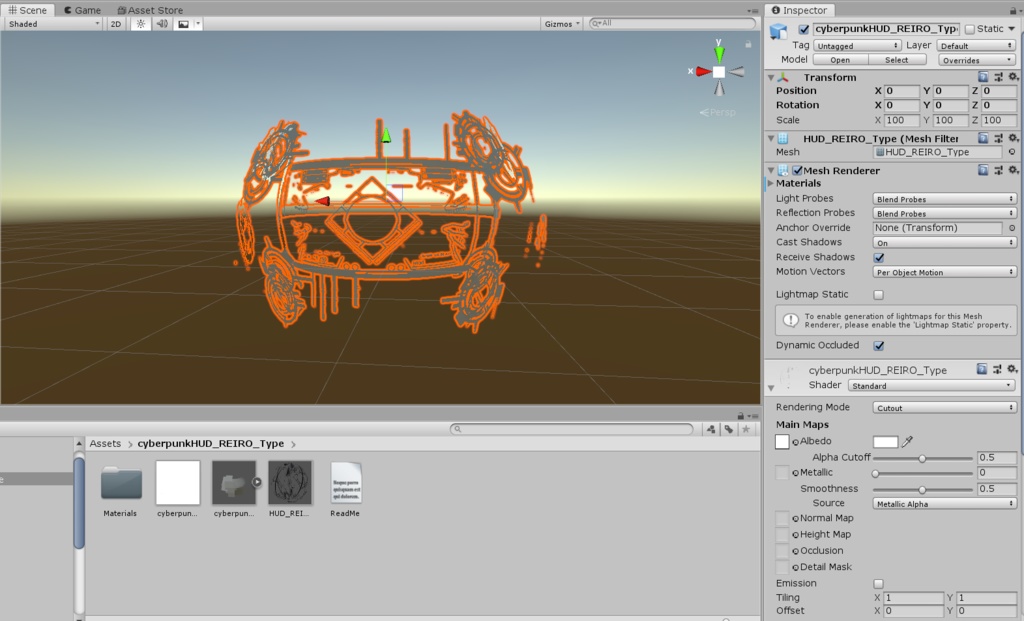
Task: Uncheck Receive Shadows
Action: [x=879, y=257]
